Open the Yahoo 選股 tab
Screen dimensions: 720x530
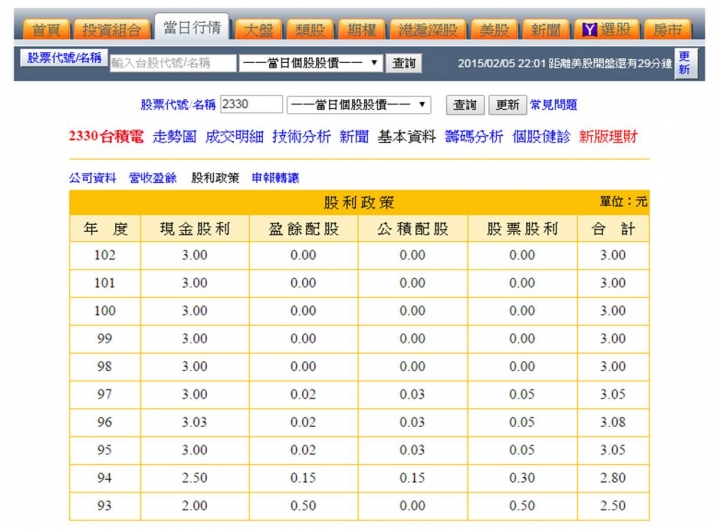[x=607, y=30]
